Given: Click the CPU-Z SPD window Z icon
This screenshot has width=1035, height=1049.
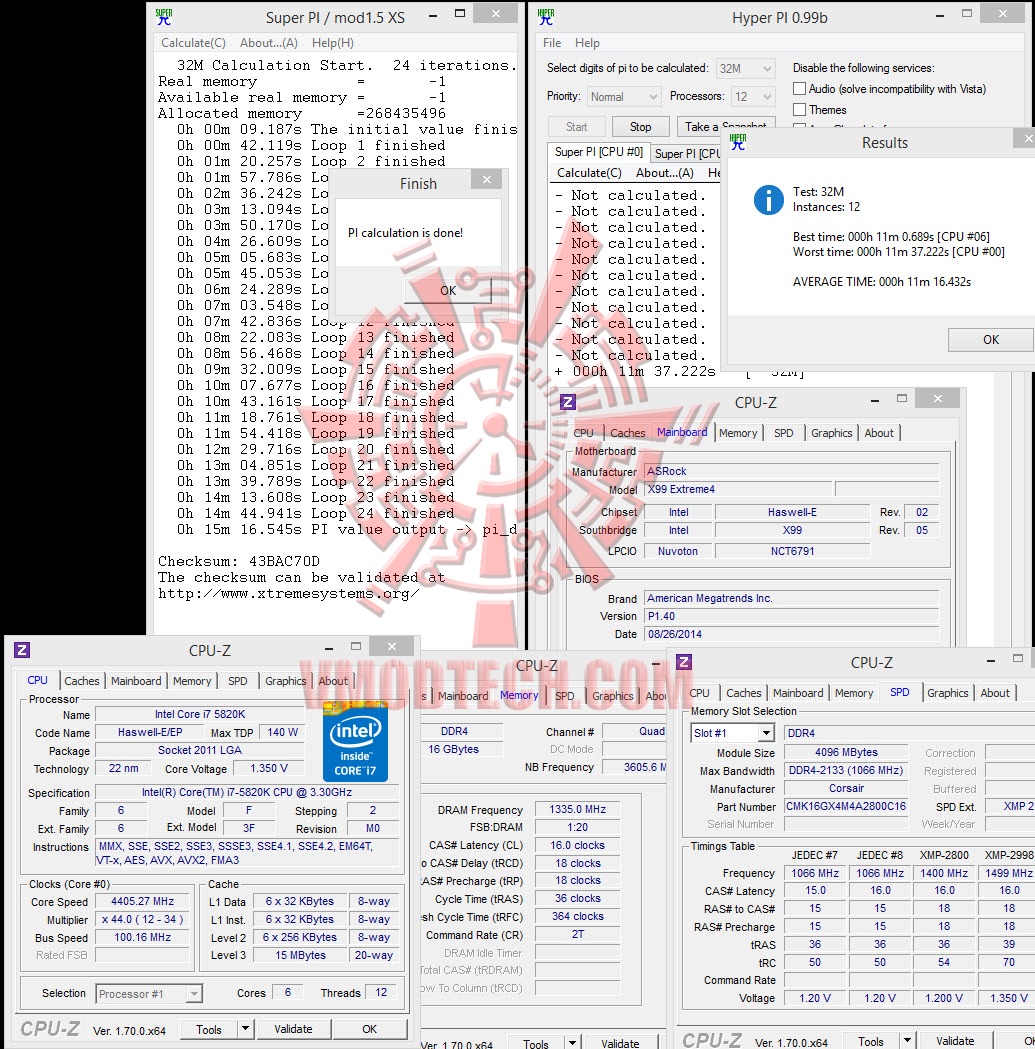Looking at the screenshot, I should [684, 662].
